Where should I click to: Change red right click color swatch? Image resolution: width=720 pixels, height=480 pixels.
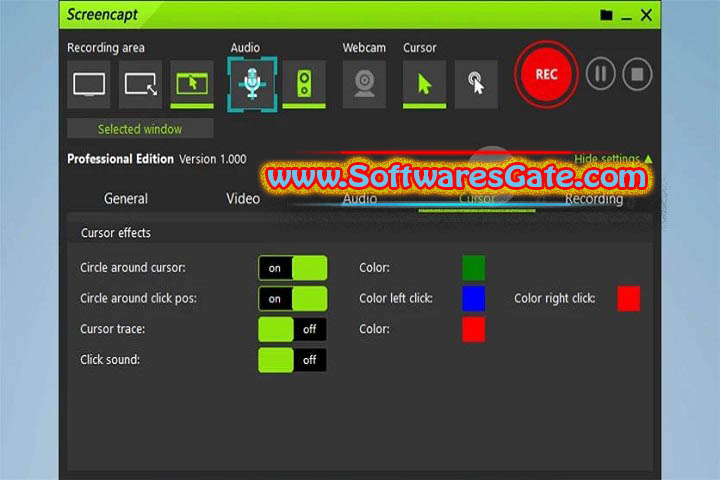tap(629, 299)
